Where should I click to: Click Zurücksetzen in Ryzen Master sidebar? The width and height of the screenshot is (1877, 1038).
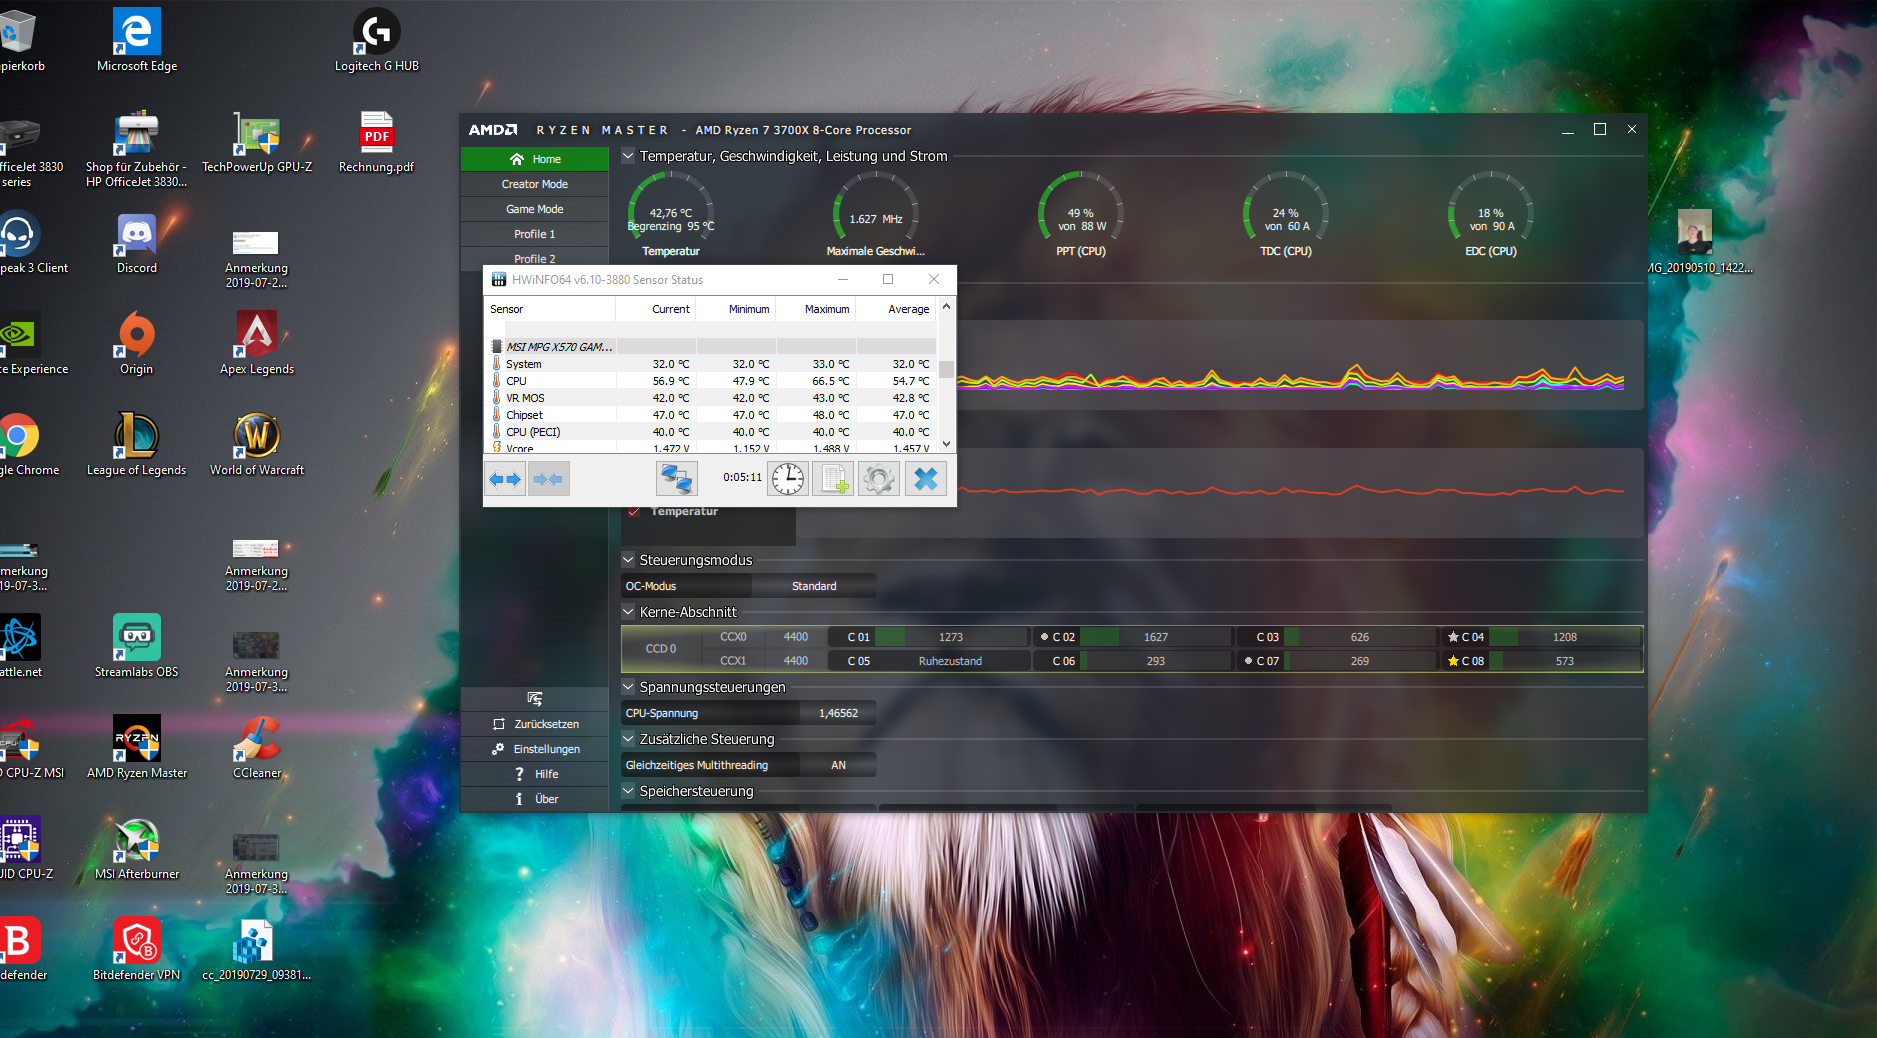click(x=535, y=724)
